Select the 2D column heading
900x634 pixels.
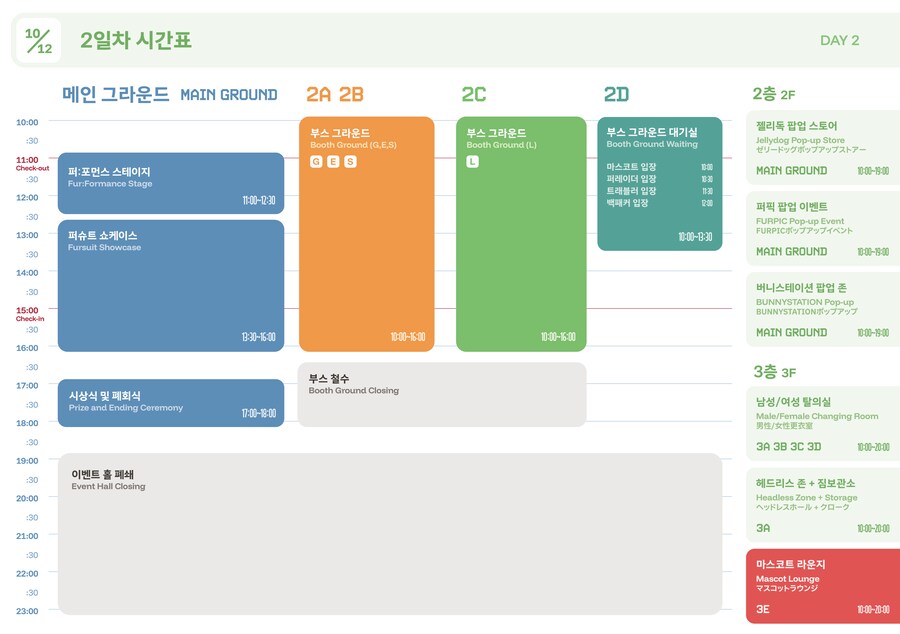[x=616, y=95]
